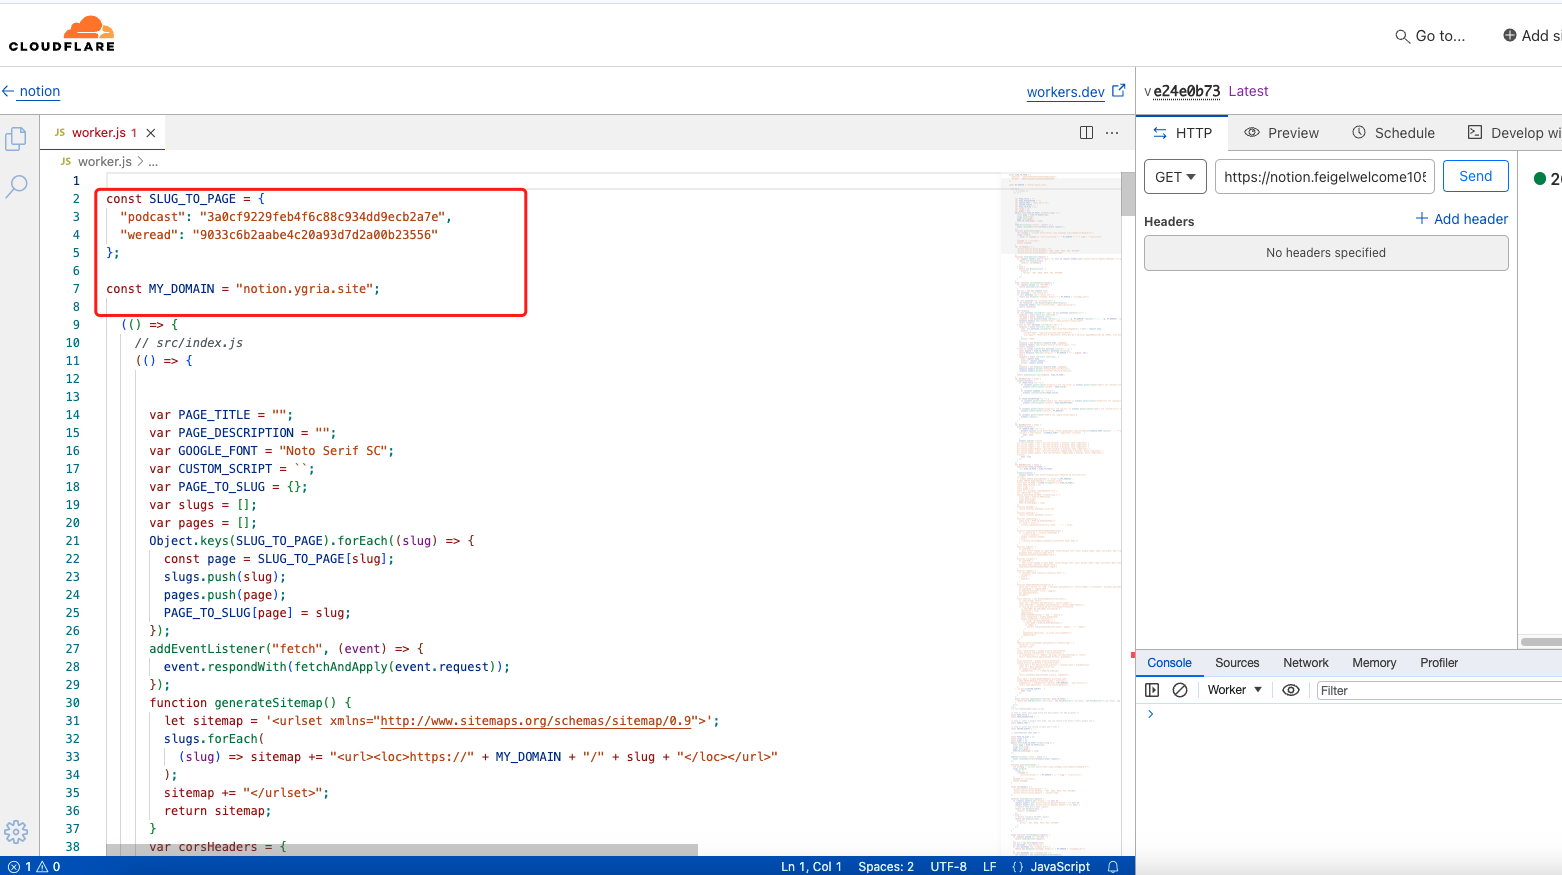Screen dimensions: 1562x875
Task: Click the 'No headers specified' box
Action: pos(1326,253)
